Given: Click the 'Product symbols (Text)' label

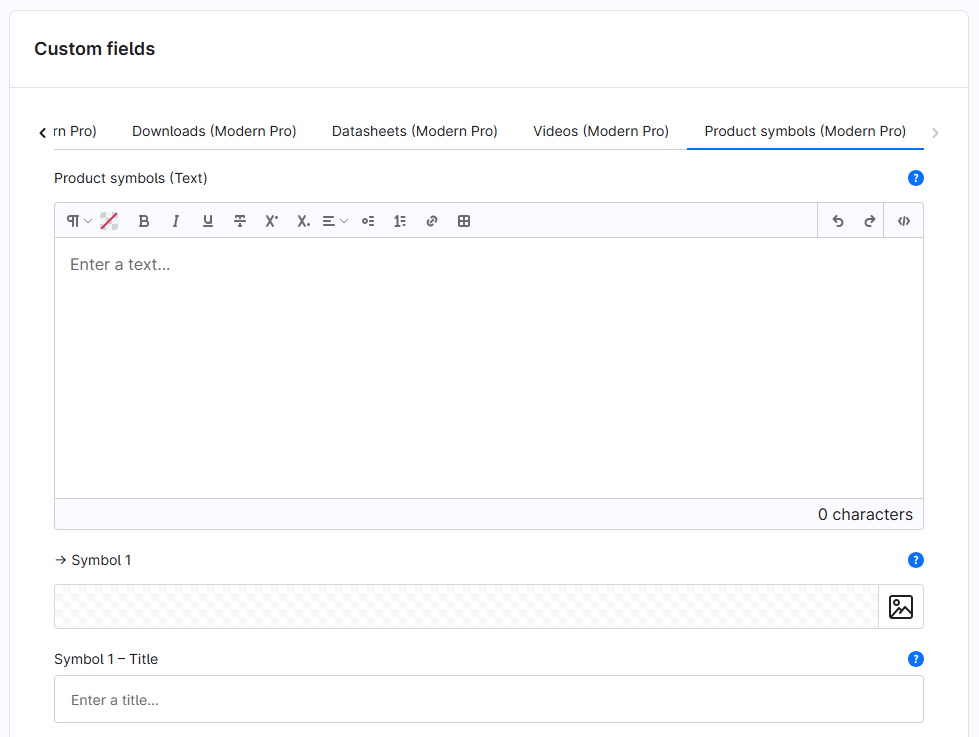Looking at the screenshot, I should [130, 179].
